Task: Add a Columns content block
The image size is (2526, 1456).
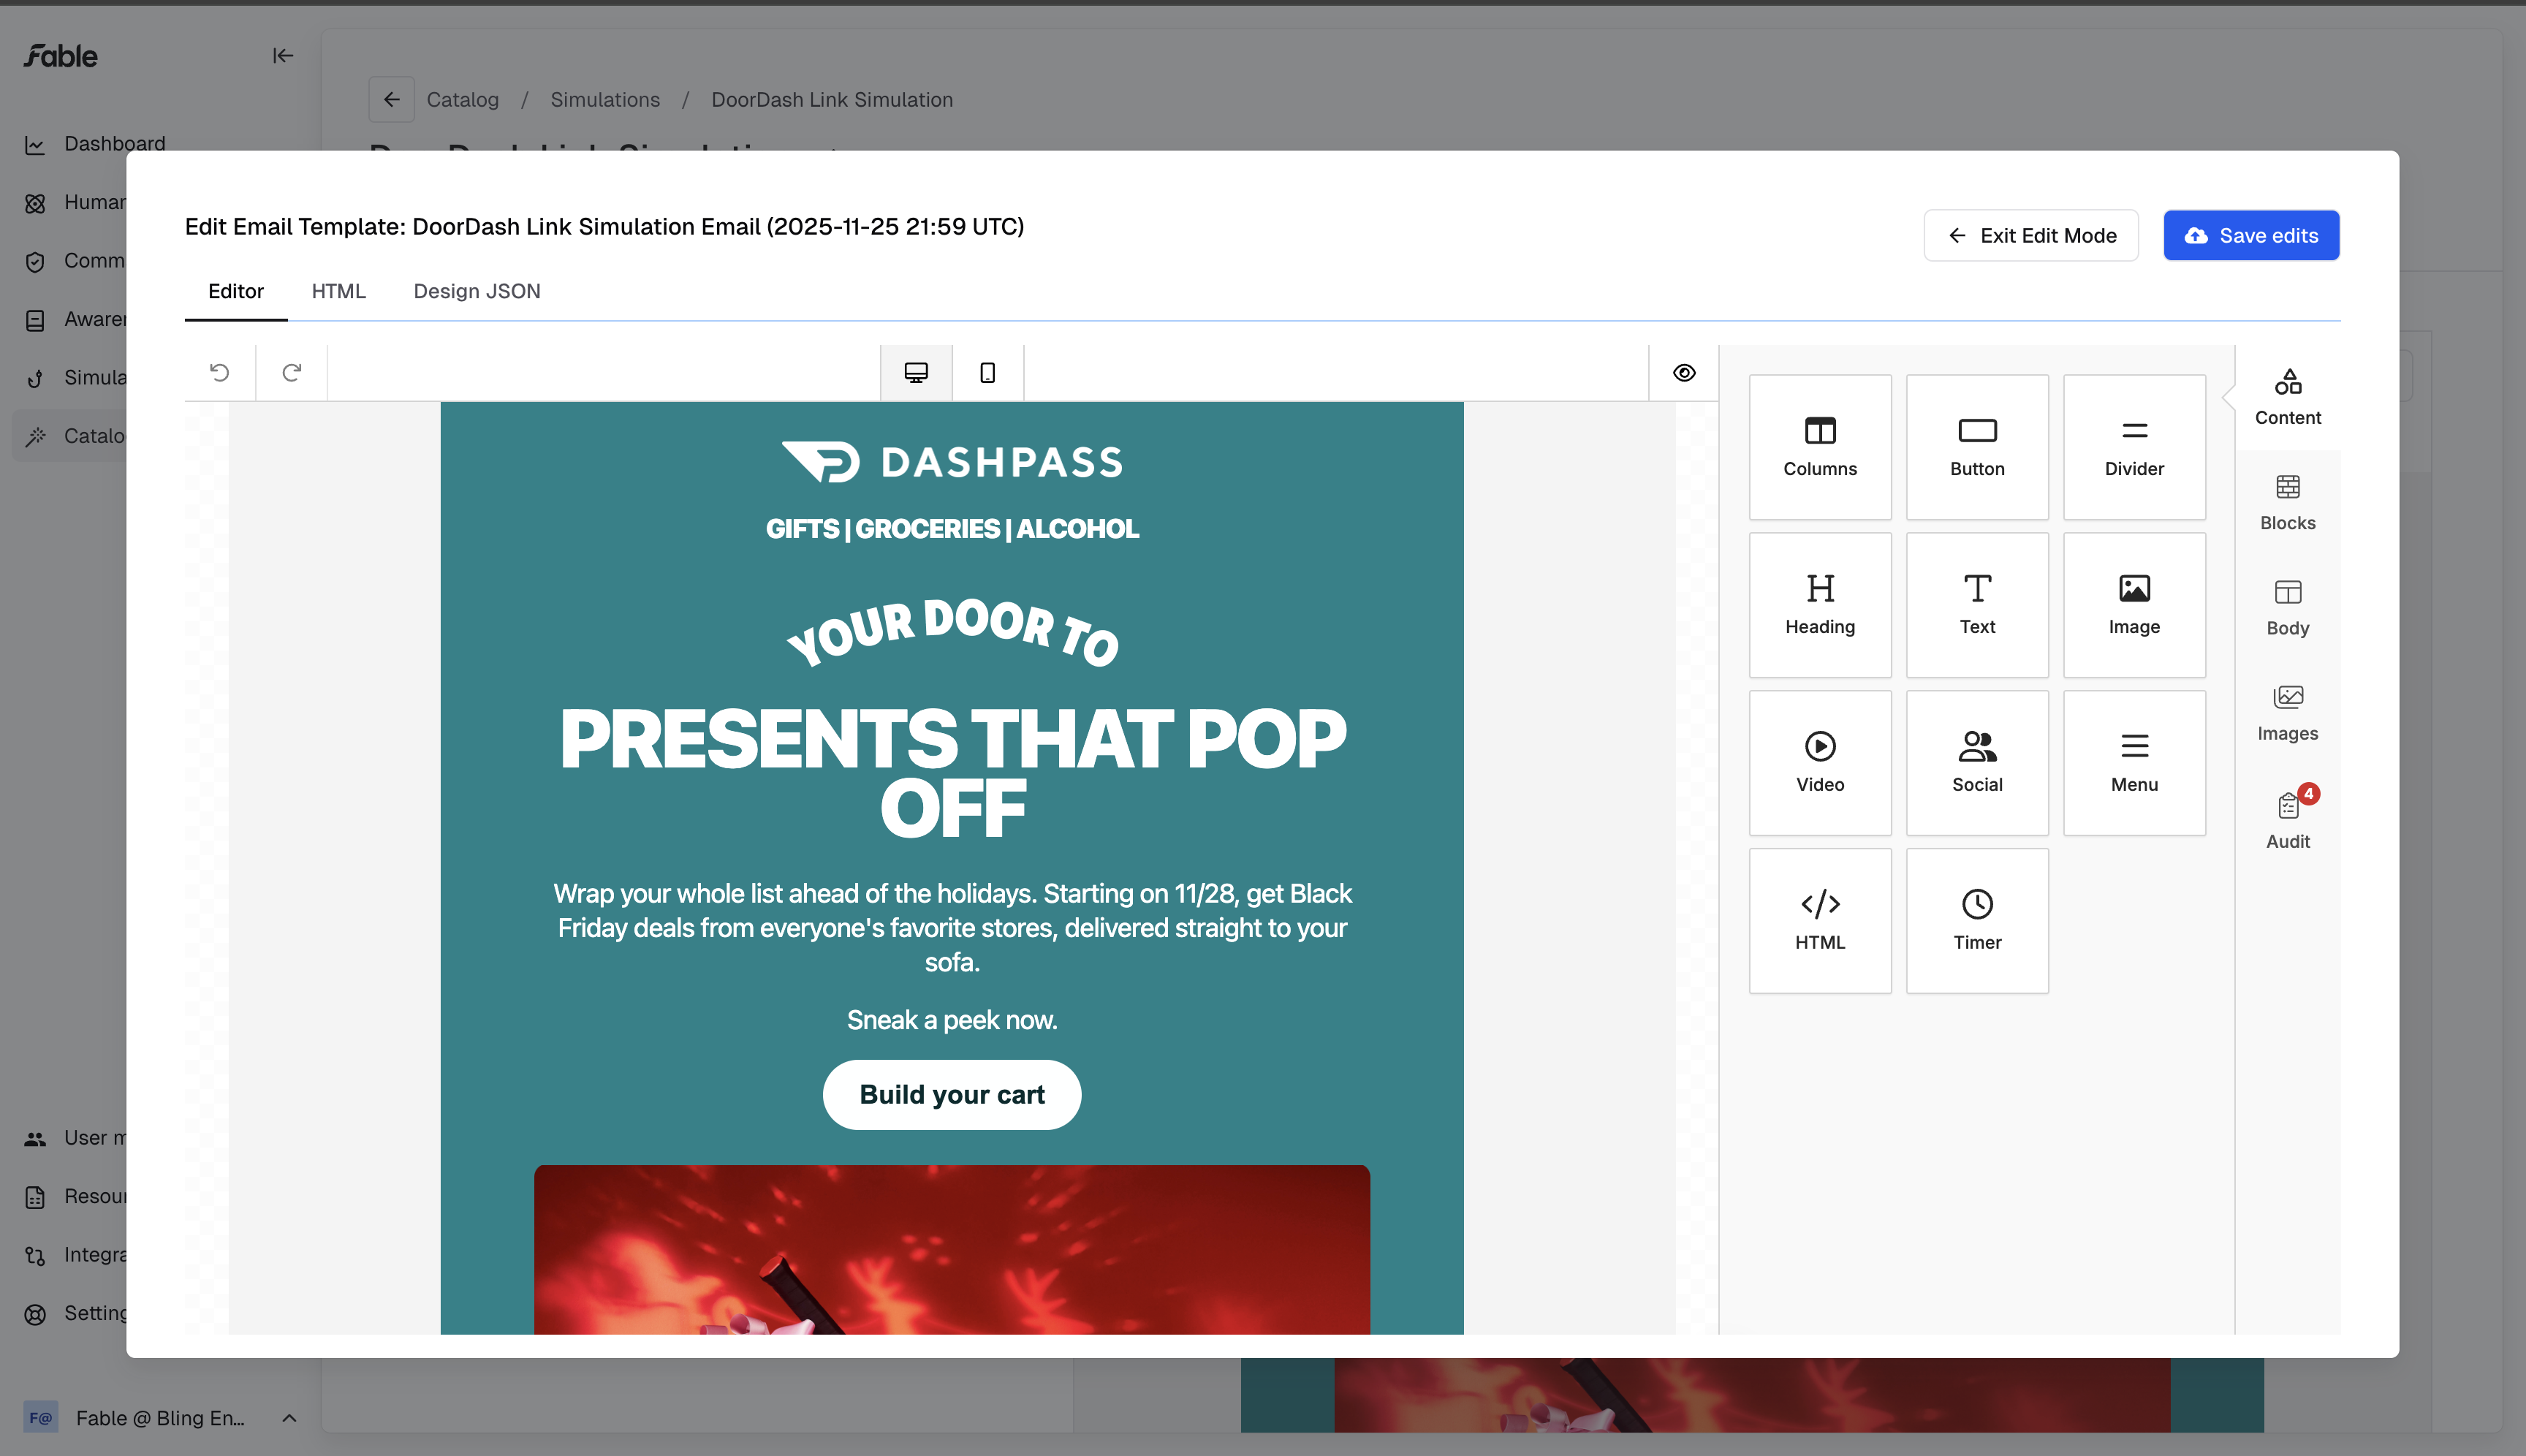Action: [1820, 447]
